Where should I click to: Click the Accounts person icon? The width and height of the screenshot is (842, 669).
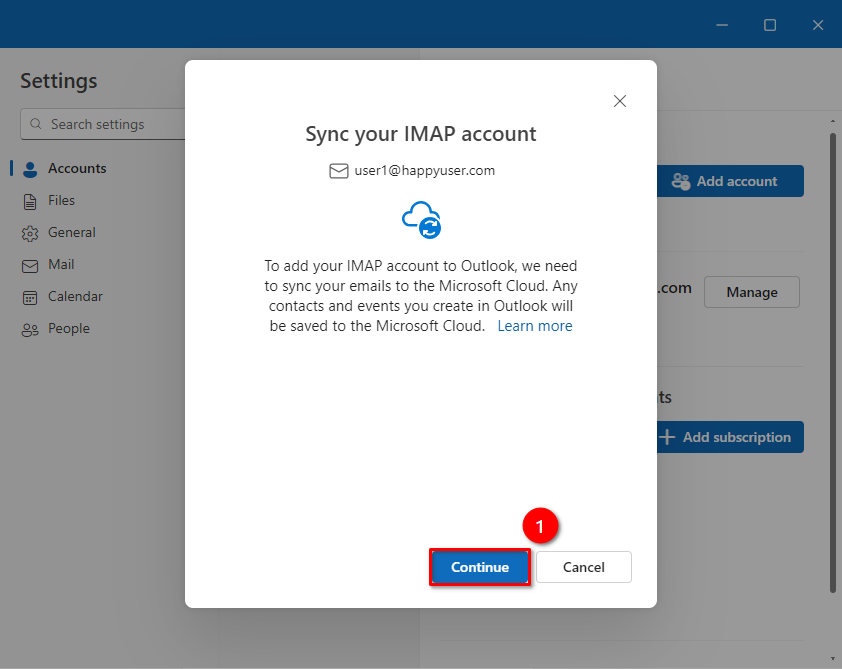(x=30, y=170)
